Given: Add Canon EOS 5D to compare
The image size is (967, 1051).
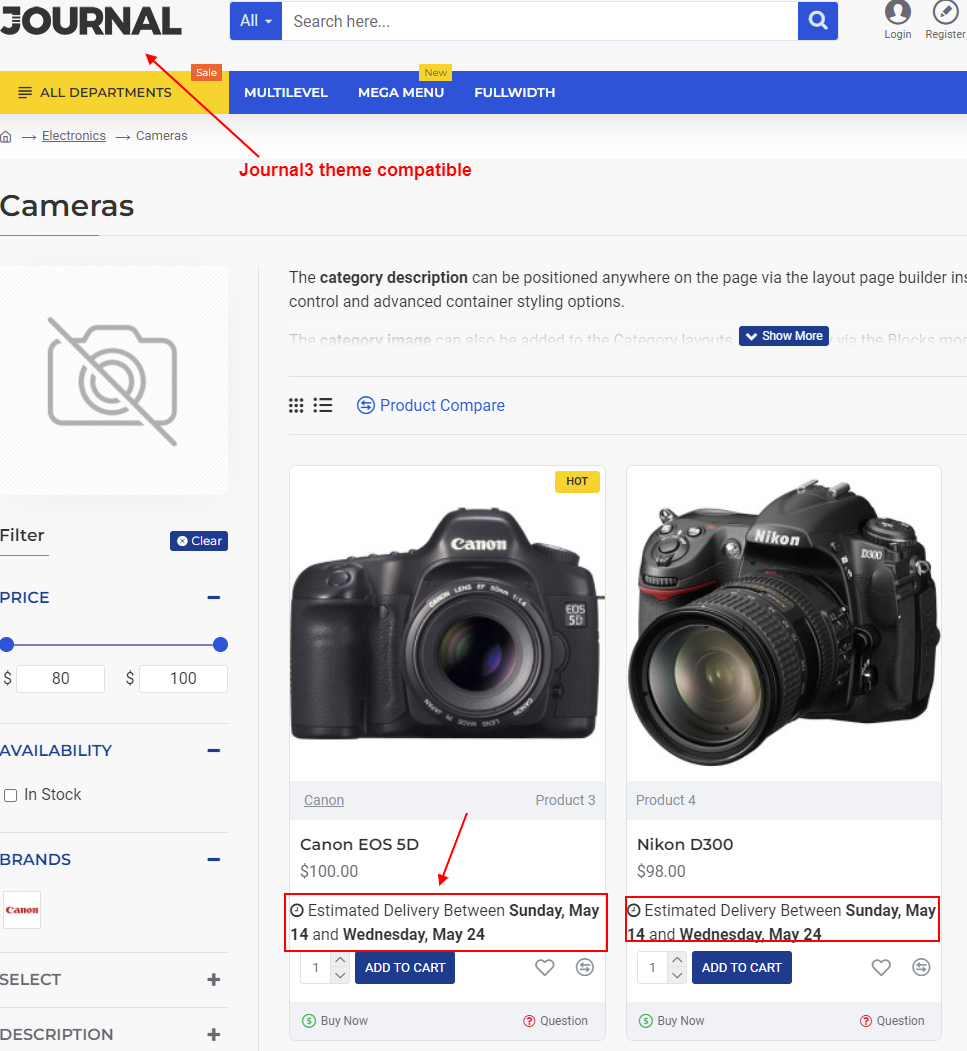Looking at the screenshot, I should pyautogui.click(x=584, y=967).
